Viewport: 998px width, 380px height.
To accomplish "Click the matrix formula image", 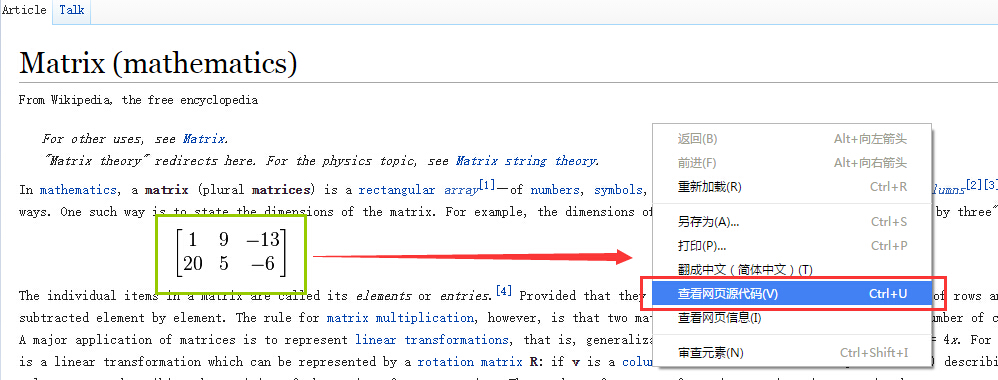I will 232,253.
